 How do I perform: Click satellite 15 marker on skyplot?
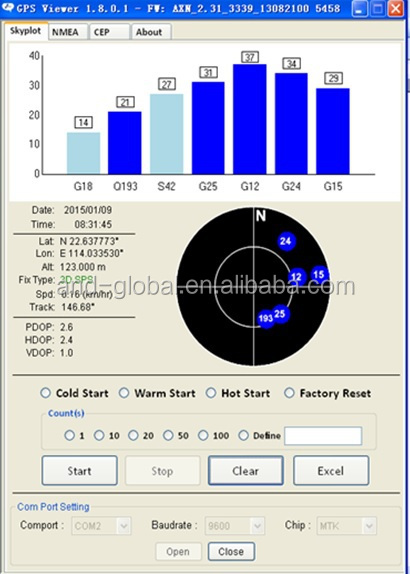click(x=319, y=275)
